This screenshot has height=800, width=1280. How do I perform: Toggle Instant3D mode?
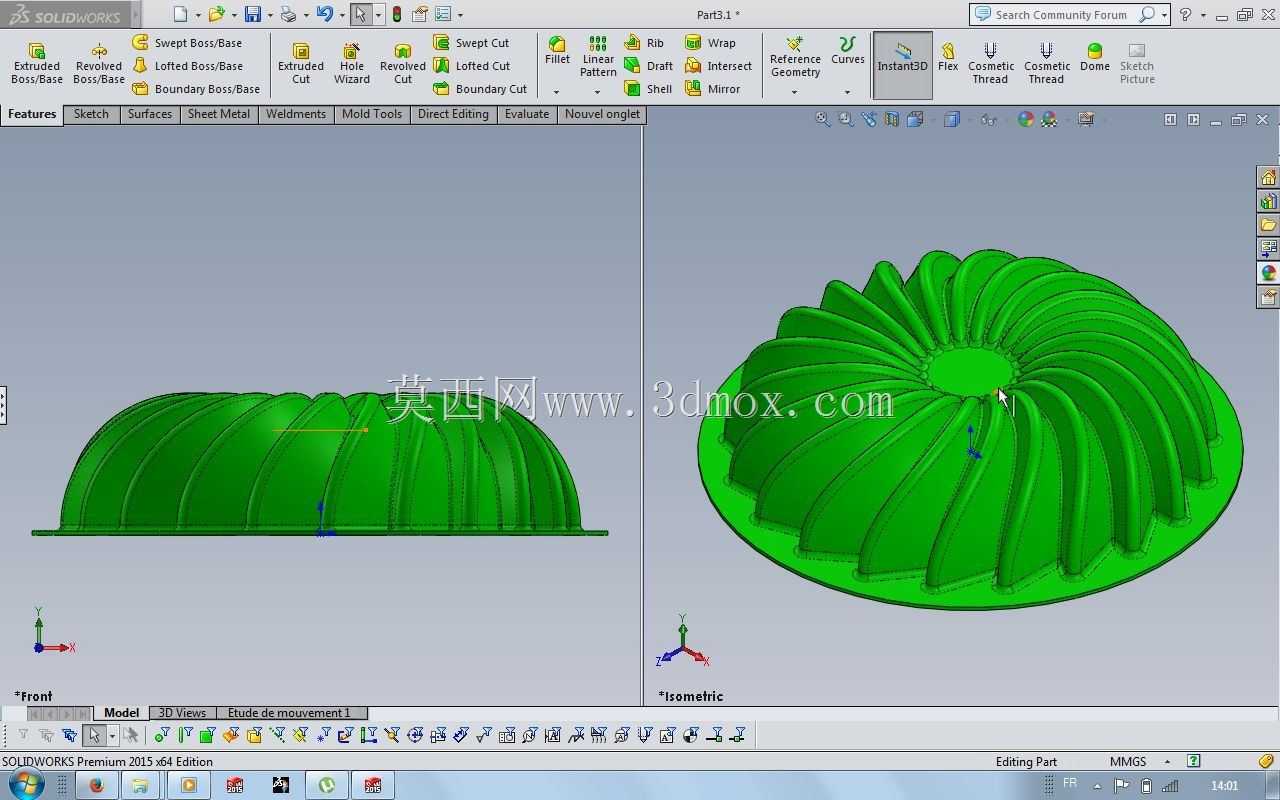point(903,65)
